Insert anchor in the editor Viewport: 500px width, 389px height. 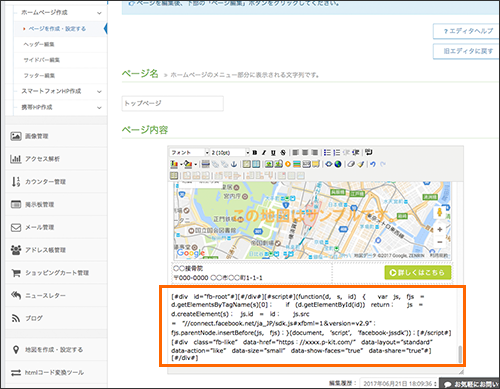click(x=234, y=164)
